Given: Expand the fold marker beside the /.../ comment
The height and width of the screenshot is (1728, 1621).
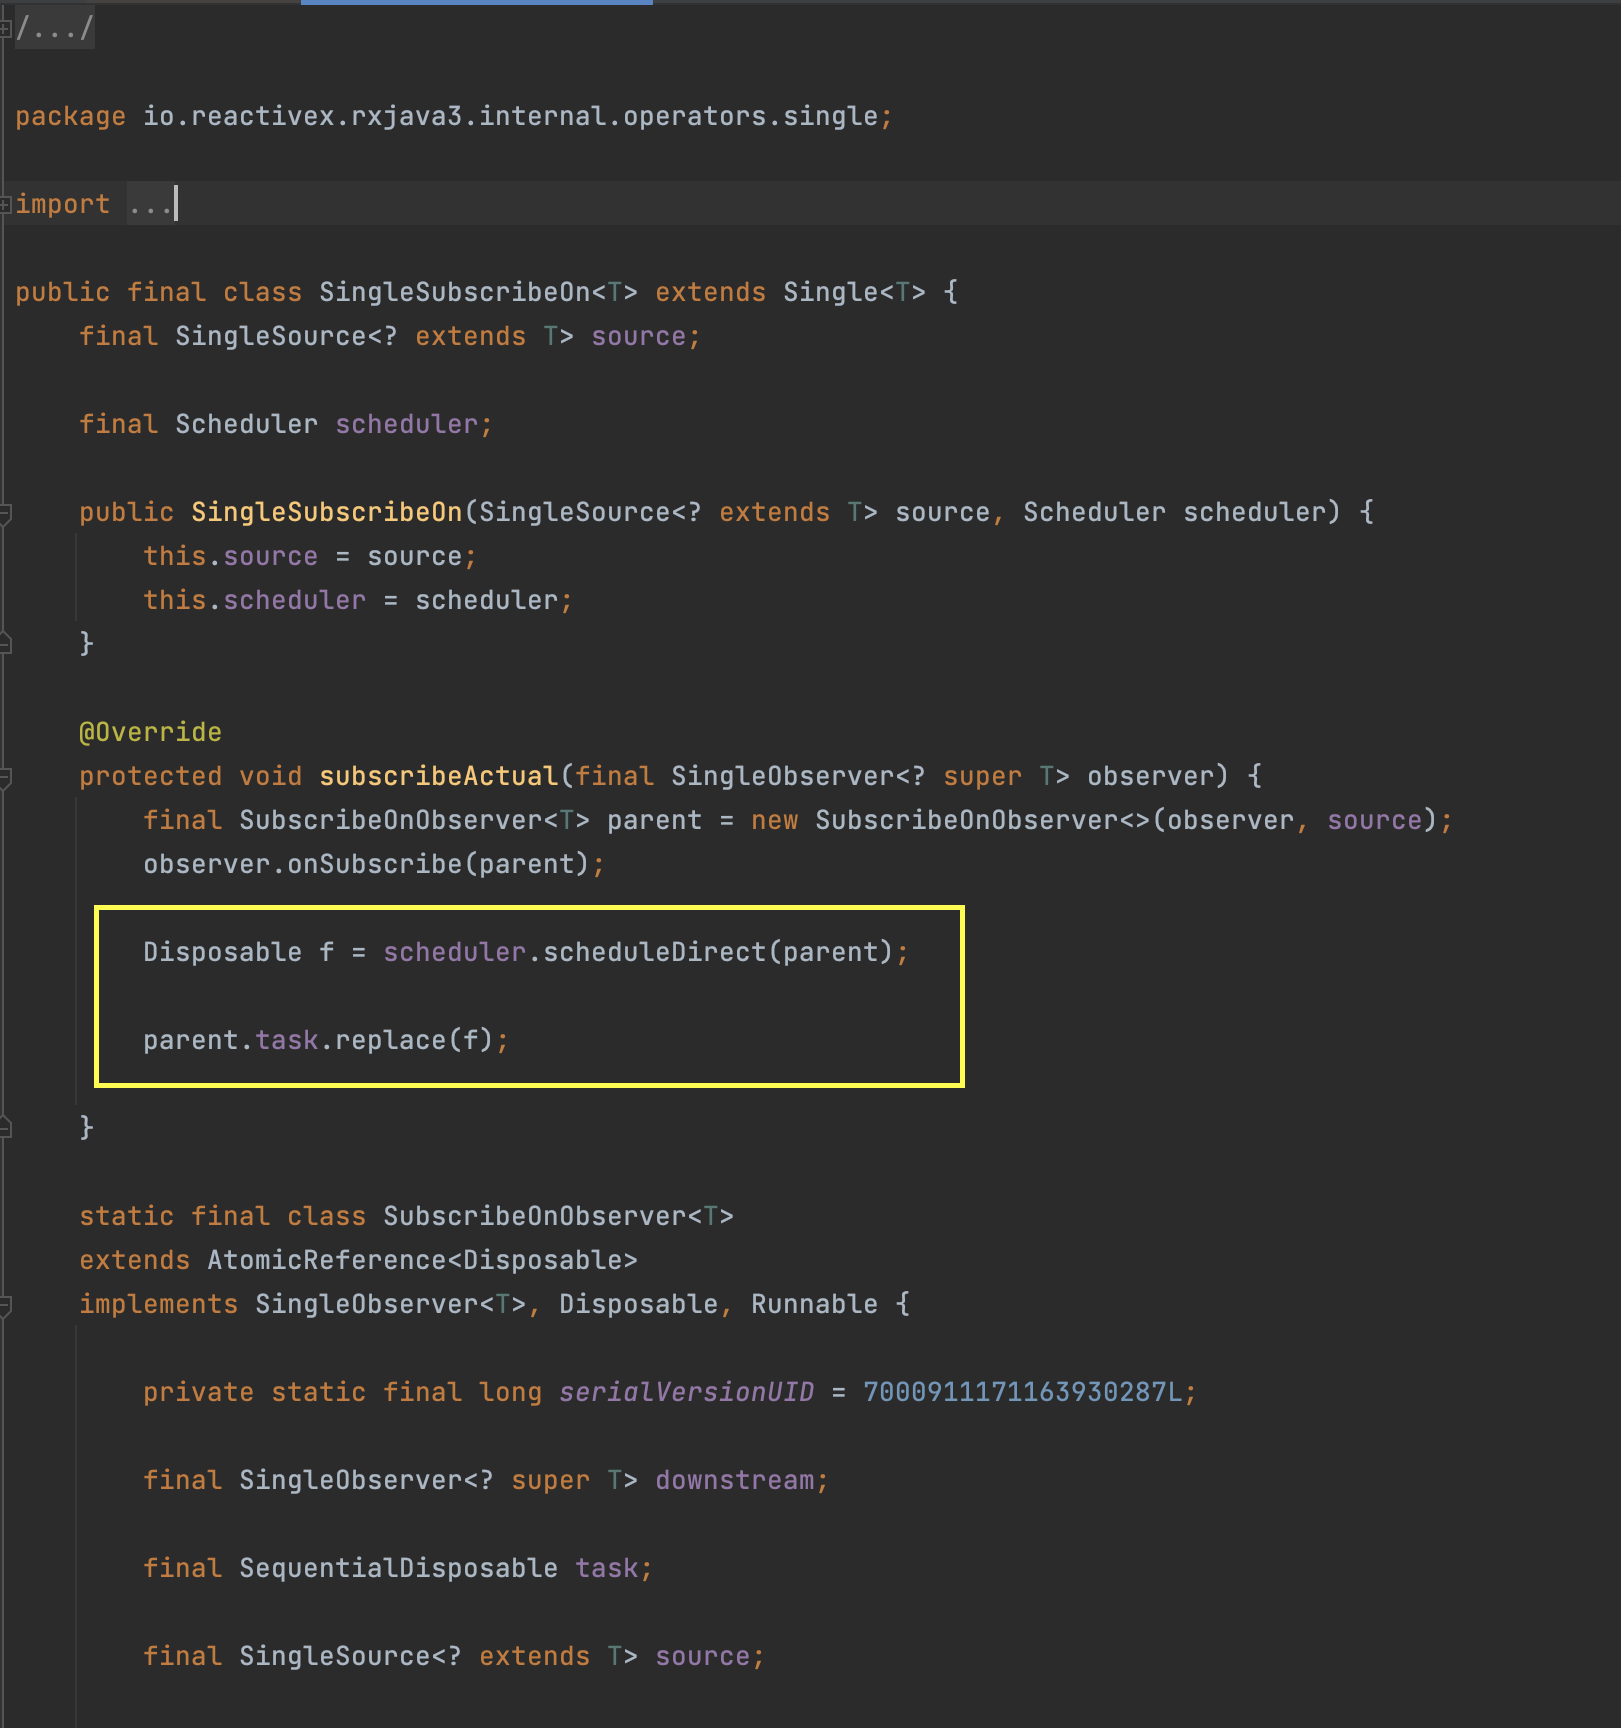Looking at the screenshot, I should click(x=5, y=28).
